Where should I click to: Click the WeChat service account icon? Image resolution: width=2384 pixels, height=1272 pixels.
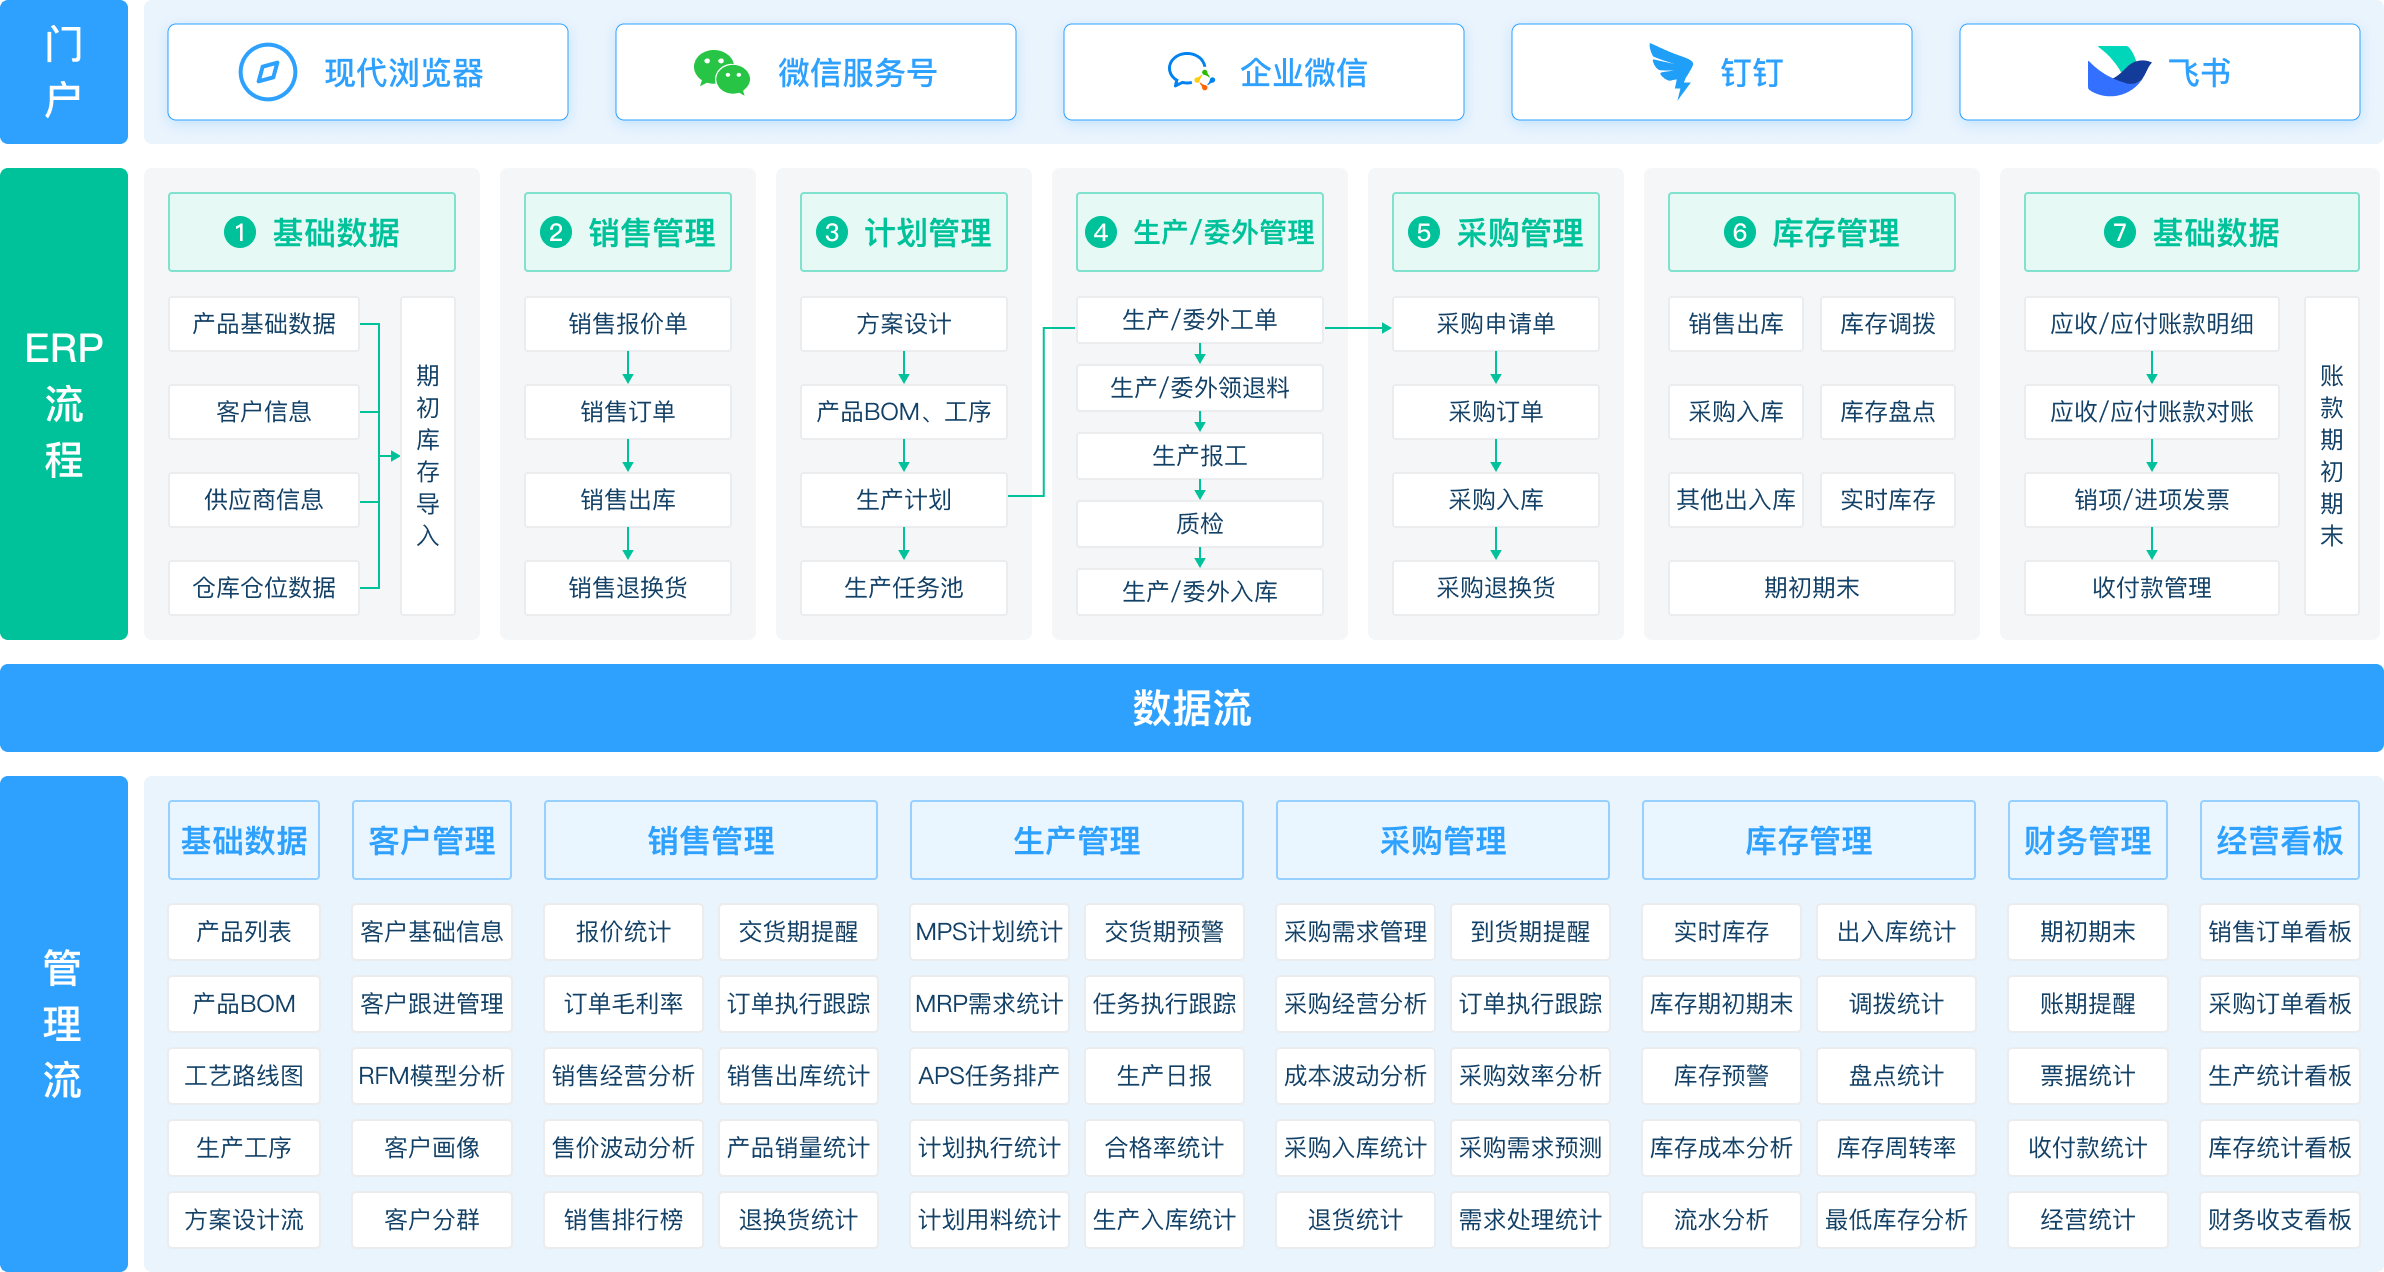pos(719,71)
